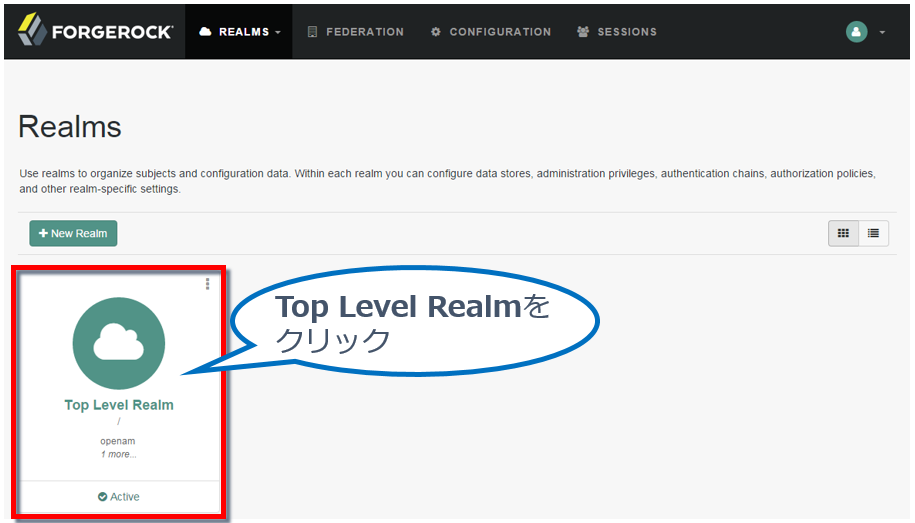The width and height of the screenshot is (915, 523).
Task: Open the Federation tab
Action: tap(355, 32)
